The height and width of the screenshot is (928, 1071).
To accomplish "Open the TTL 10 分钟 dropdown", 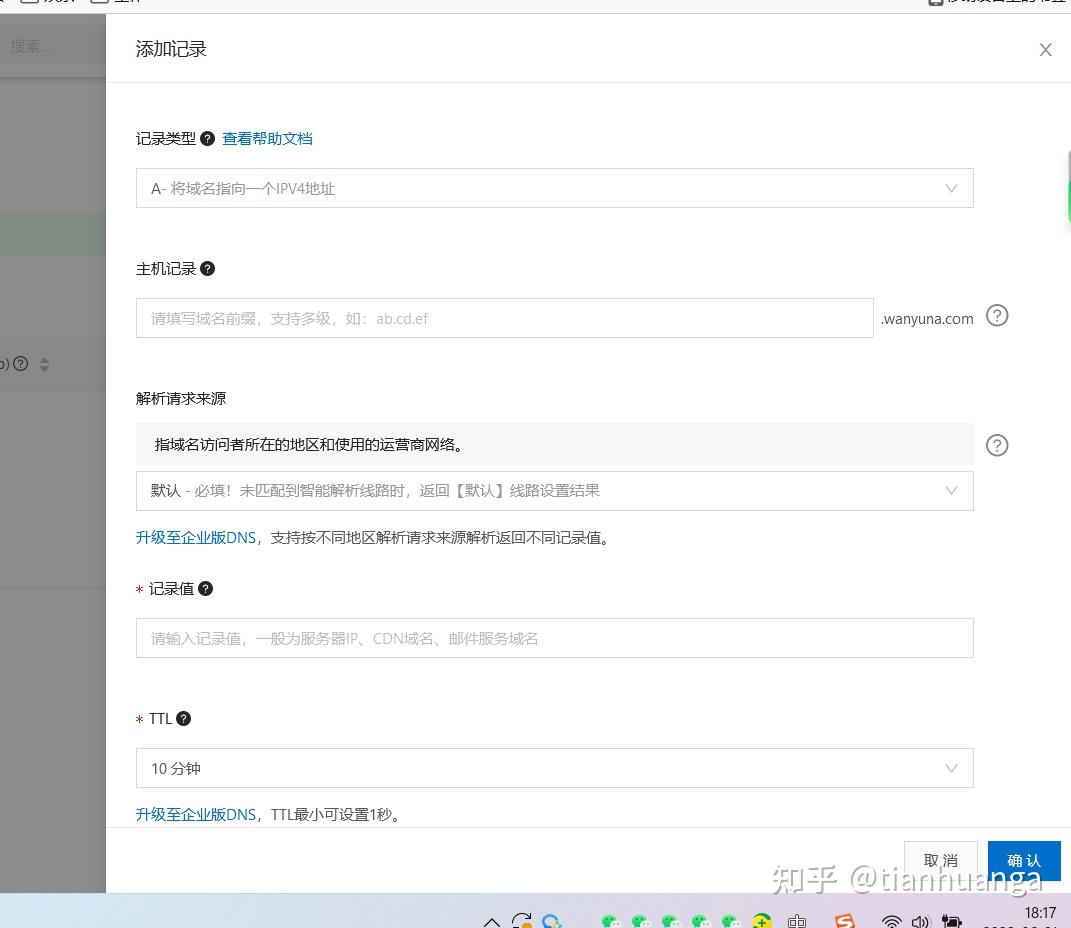I will [554, 768].
